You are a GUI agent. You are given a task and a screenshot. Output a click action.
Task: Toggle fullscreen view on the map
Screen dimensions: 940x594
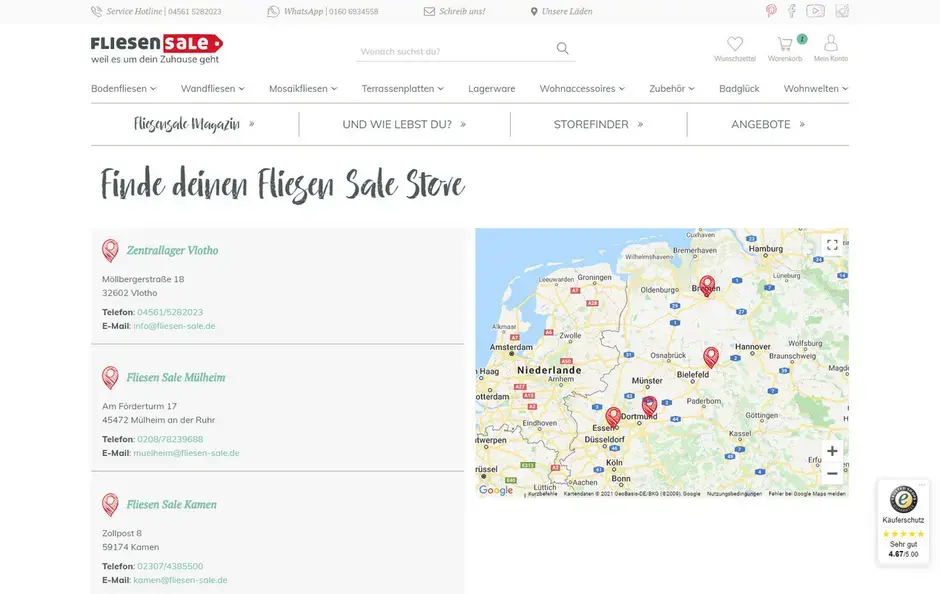point(832,245)
